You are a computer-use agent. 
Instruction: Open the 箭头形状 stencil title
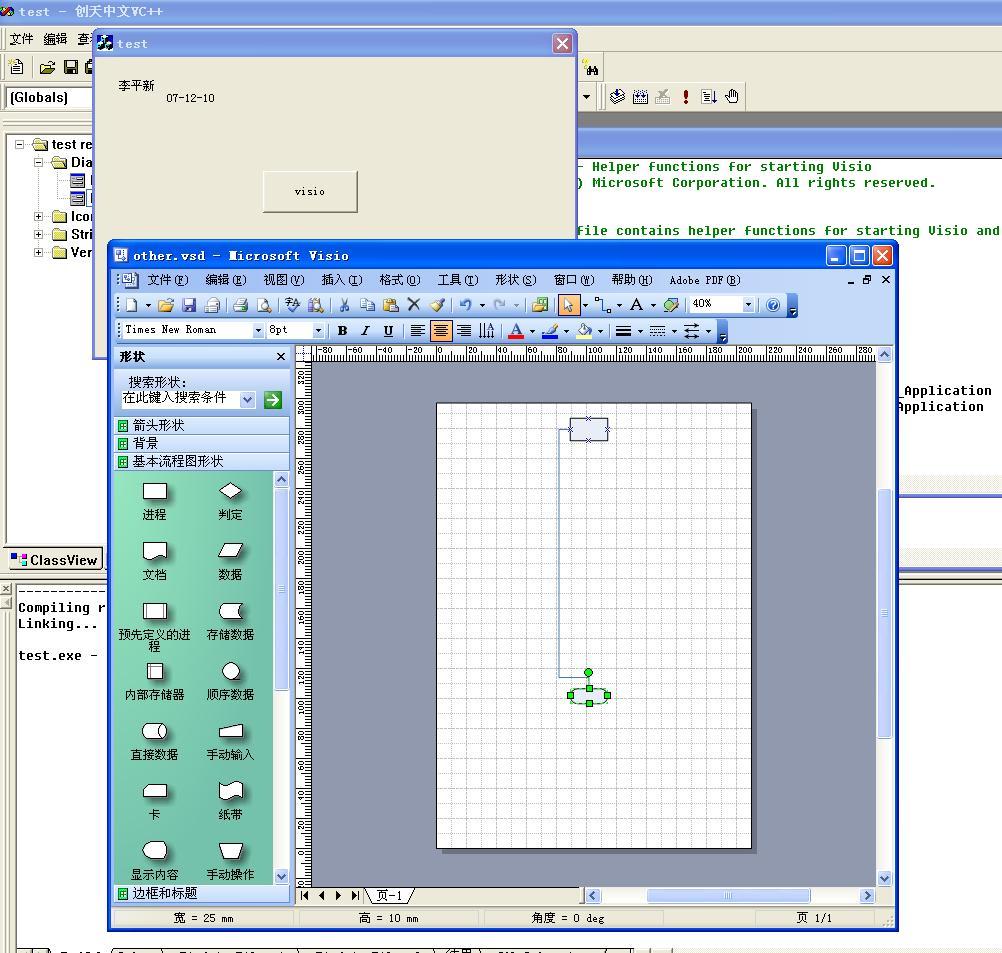202,425
